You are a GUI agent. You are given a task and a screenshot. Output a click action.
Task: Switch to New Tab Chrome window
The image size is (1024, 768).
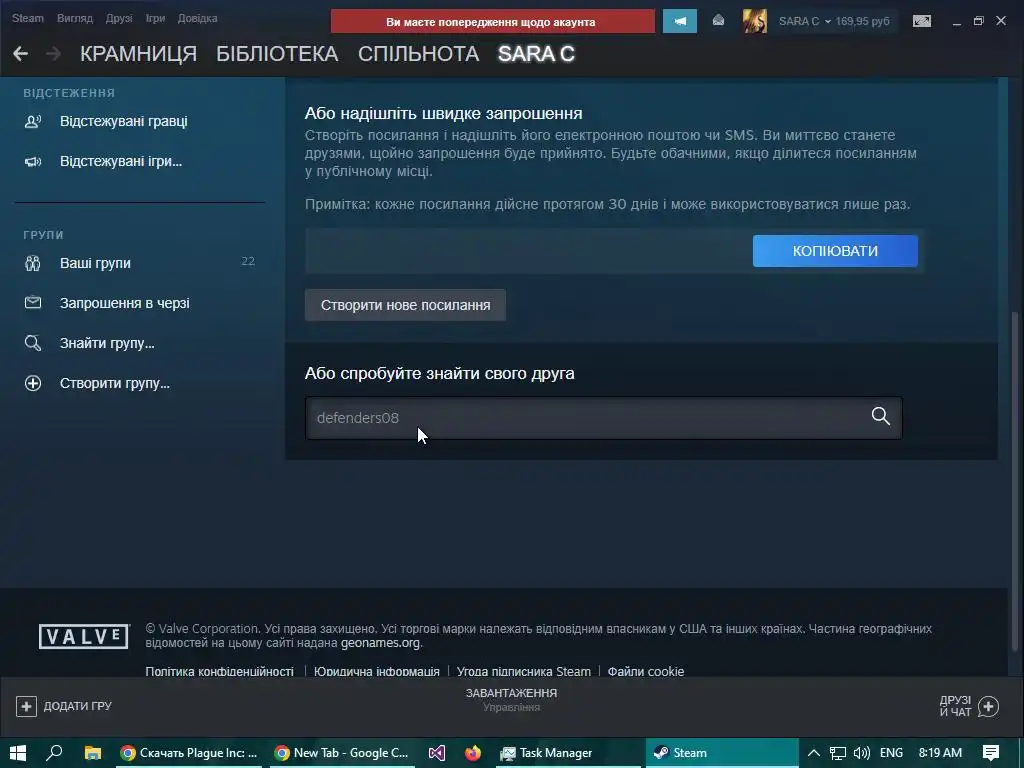tap(342, 753)
